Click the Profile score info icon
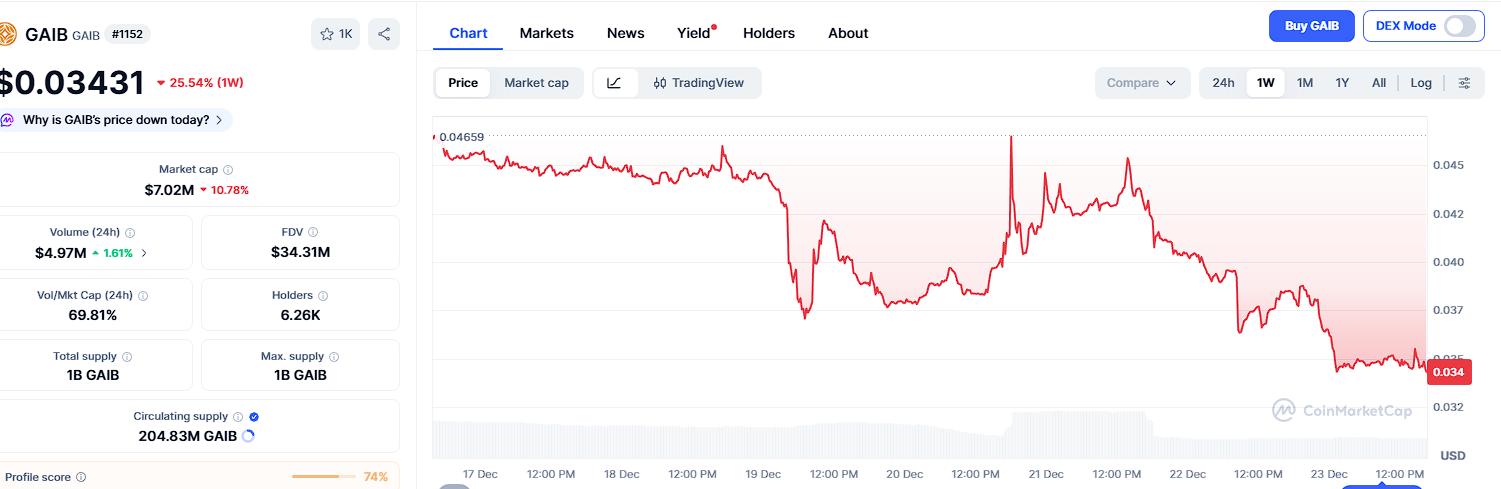The height and width of the screenshot is (489, 1501). (81, 478)
